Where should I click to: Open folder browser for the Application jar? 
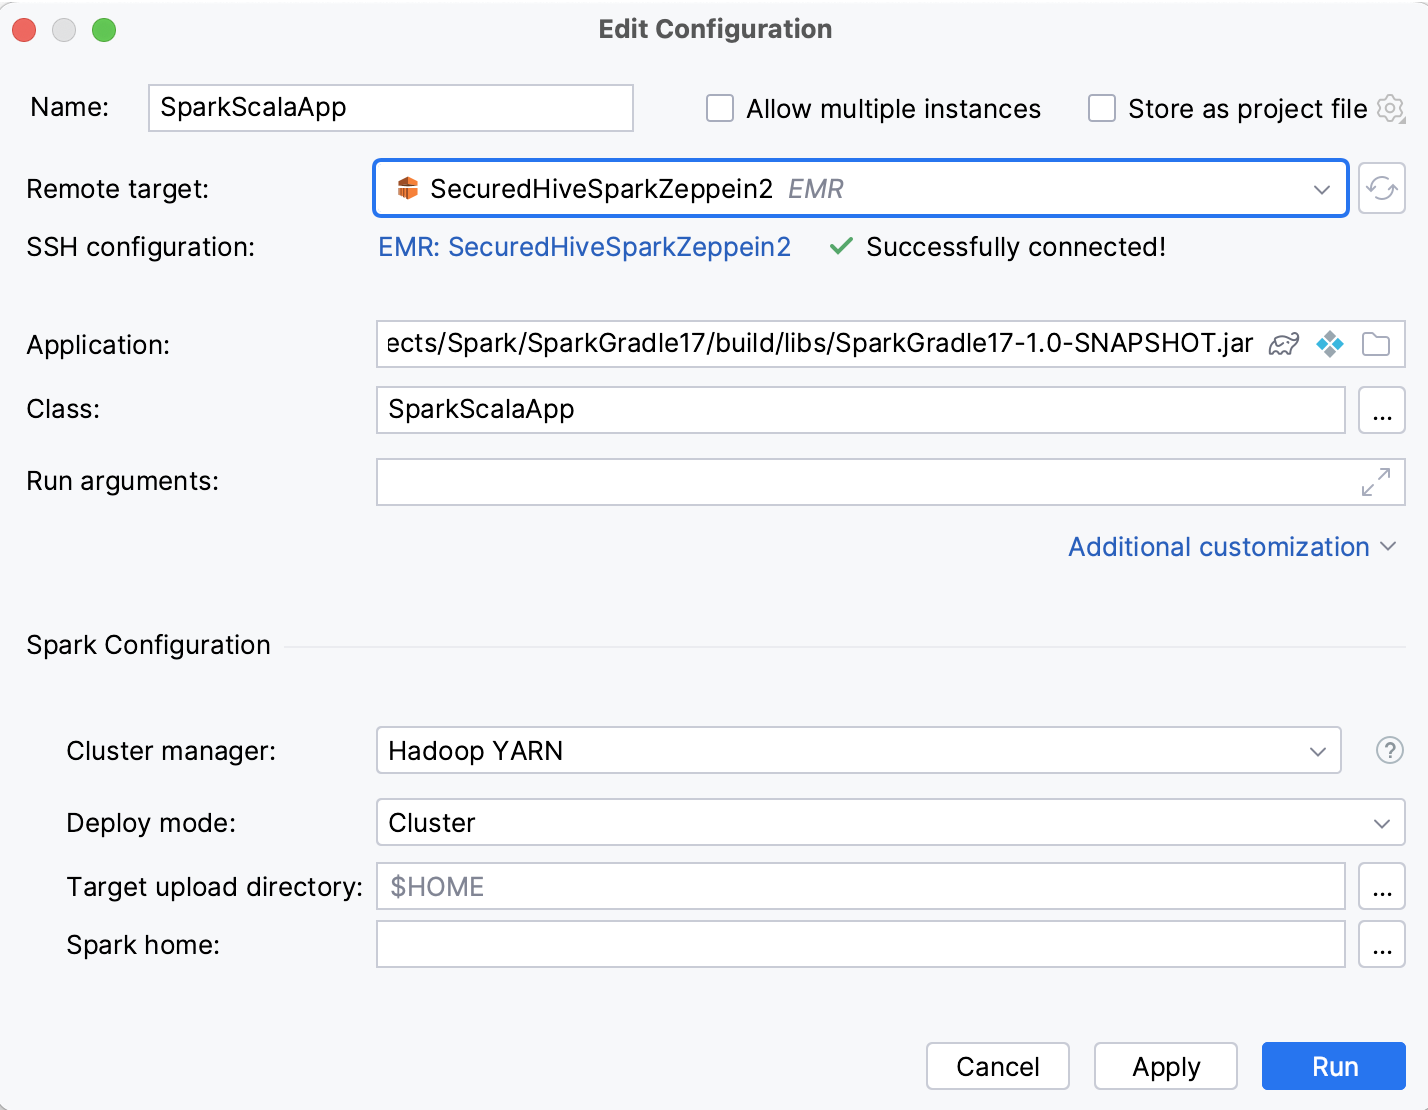click(x=1376, y=344)
